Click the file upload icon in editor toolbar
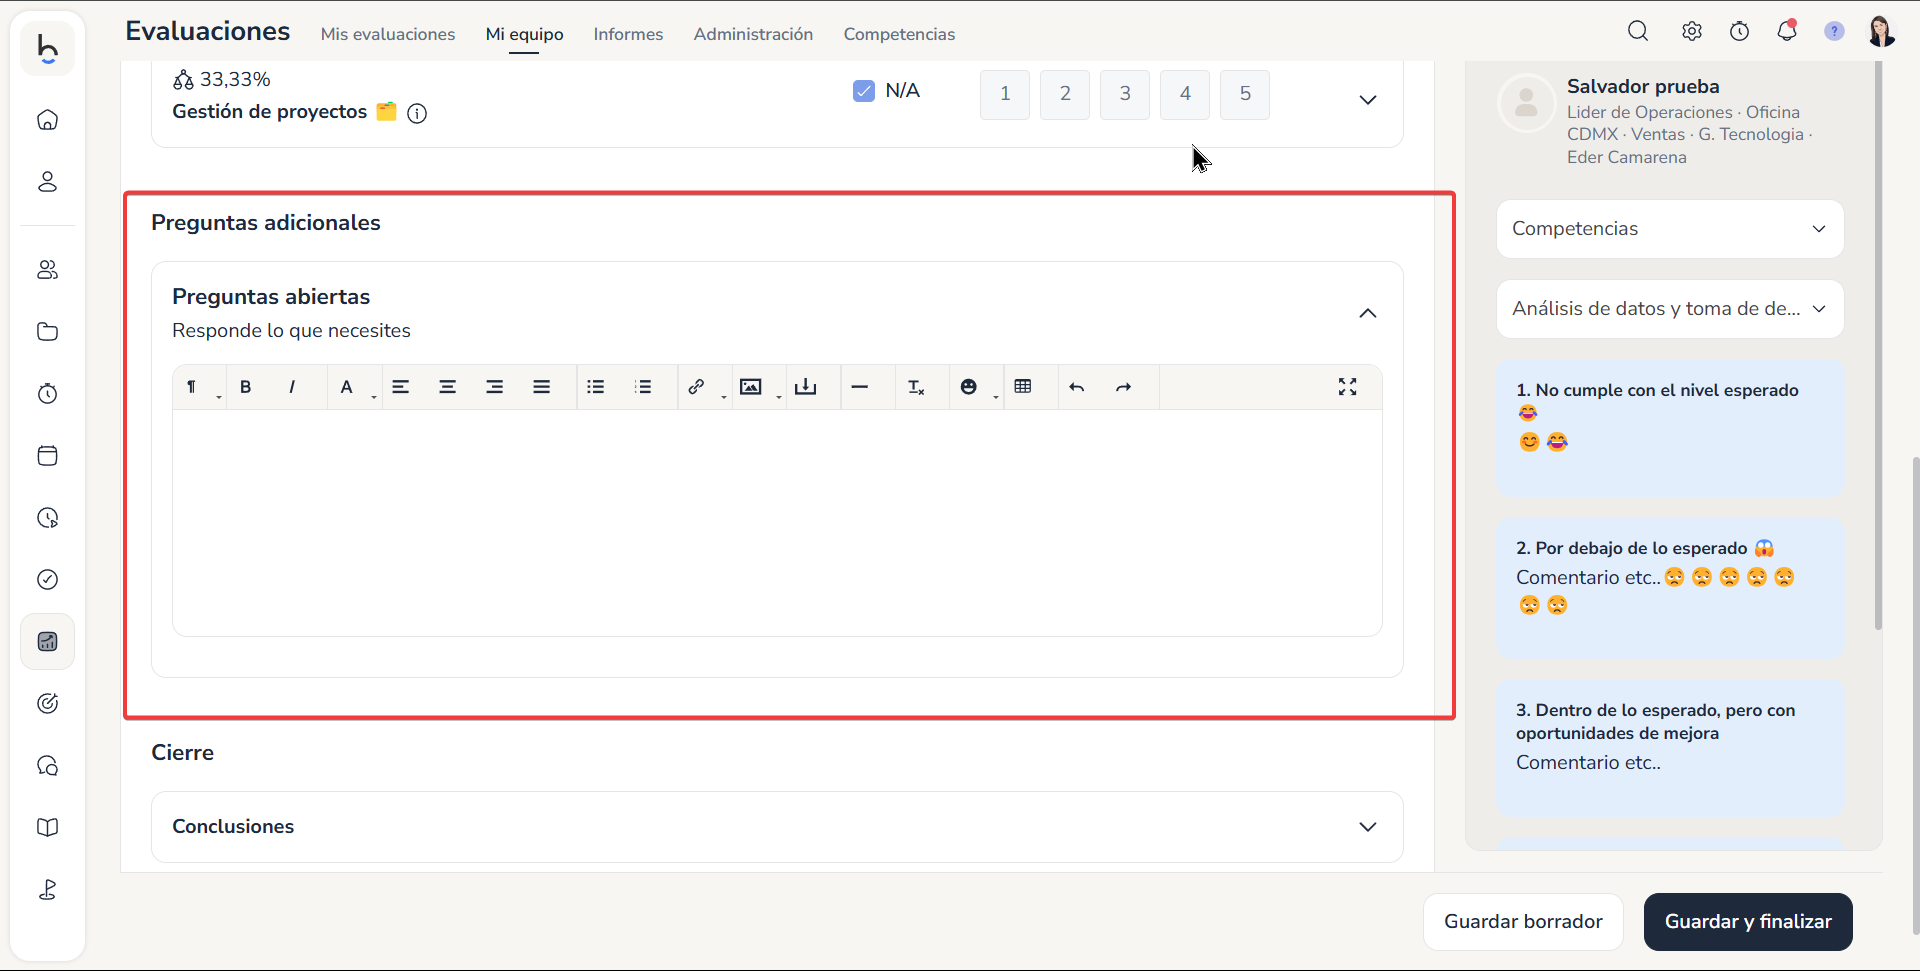 806,387
